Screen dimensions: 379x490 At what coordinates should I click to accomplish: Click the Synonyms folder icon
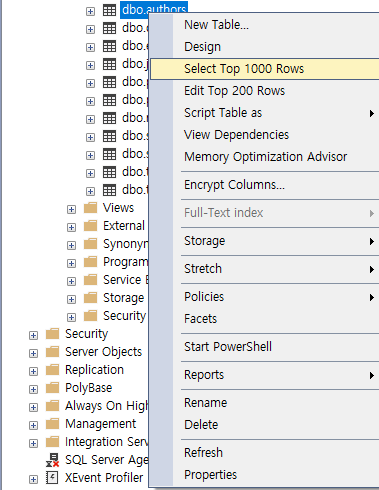click(x=90, y=244)
